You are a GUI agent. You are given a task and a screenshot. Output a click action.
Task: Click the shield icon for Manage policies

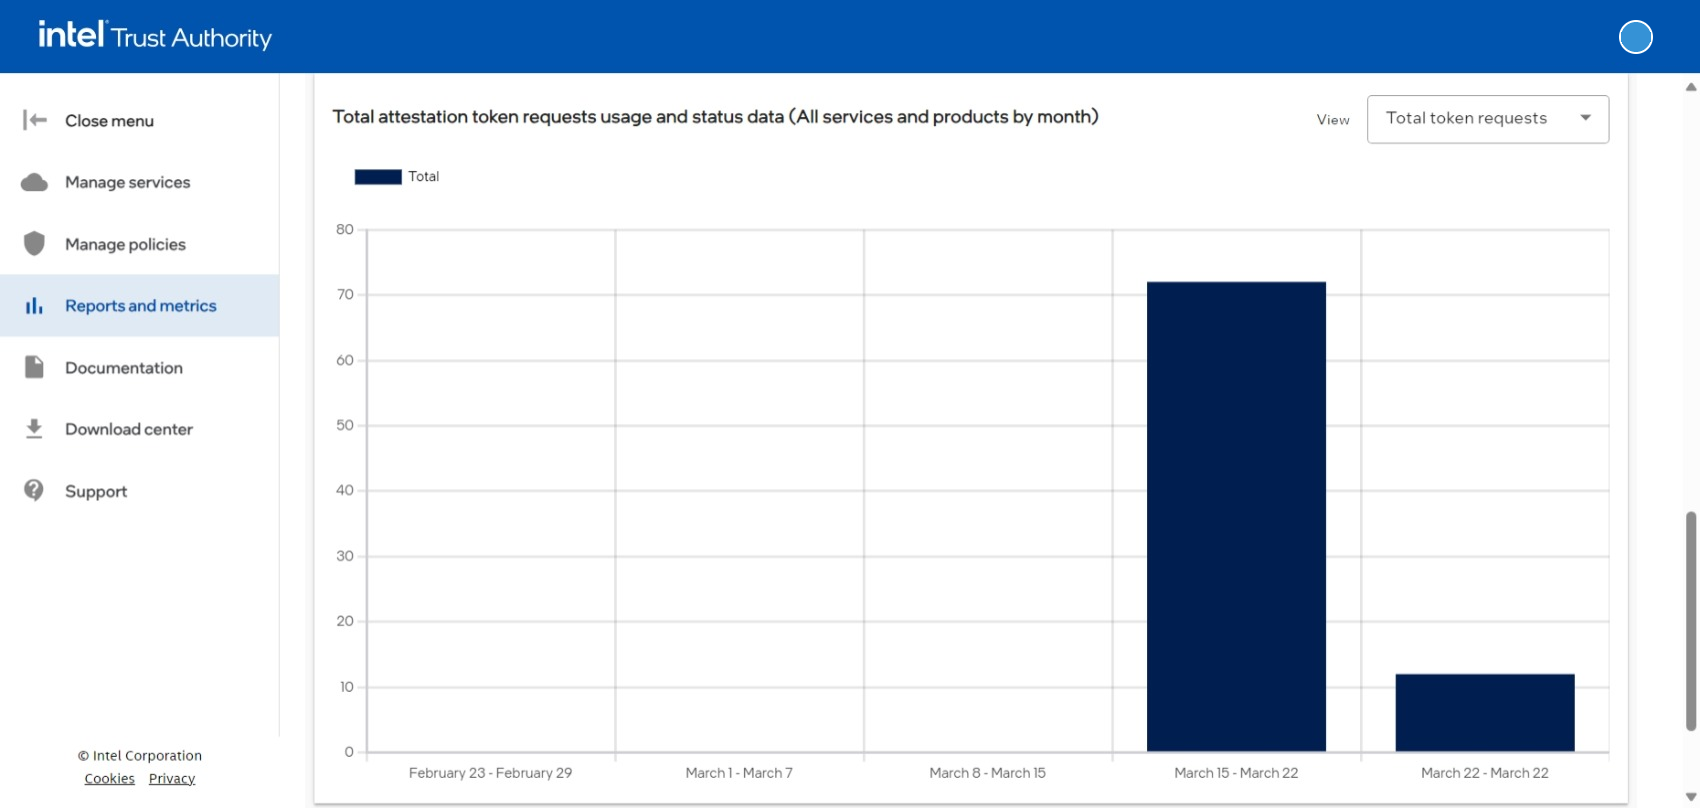(x=34, y=243)
